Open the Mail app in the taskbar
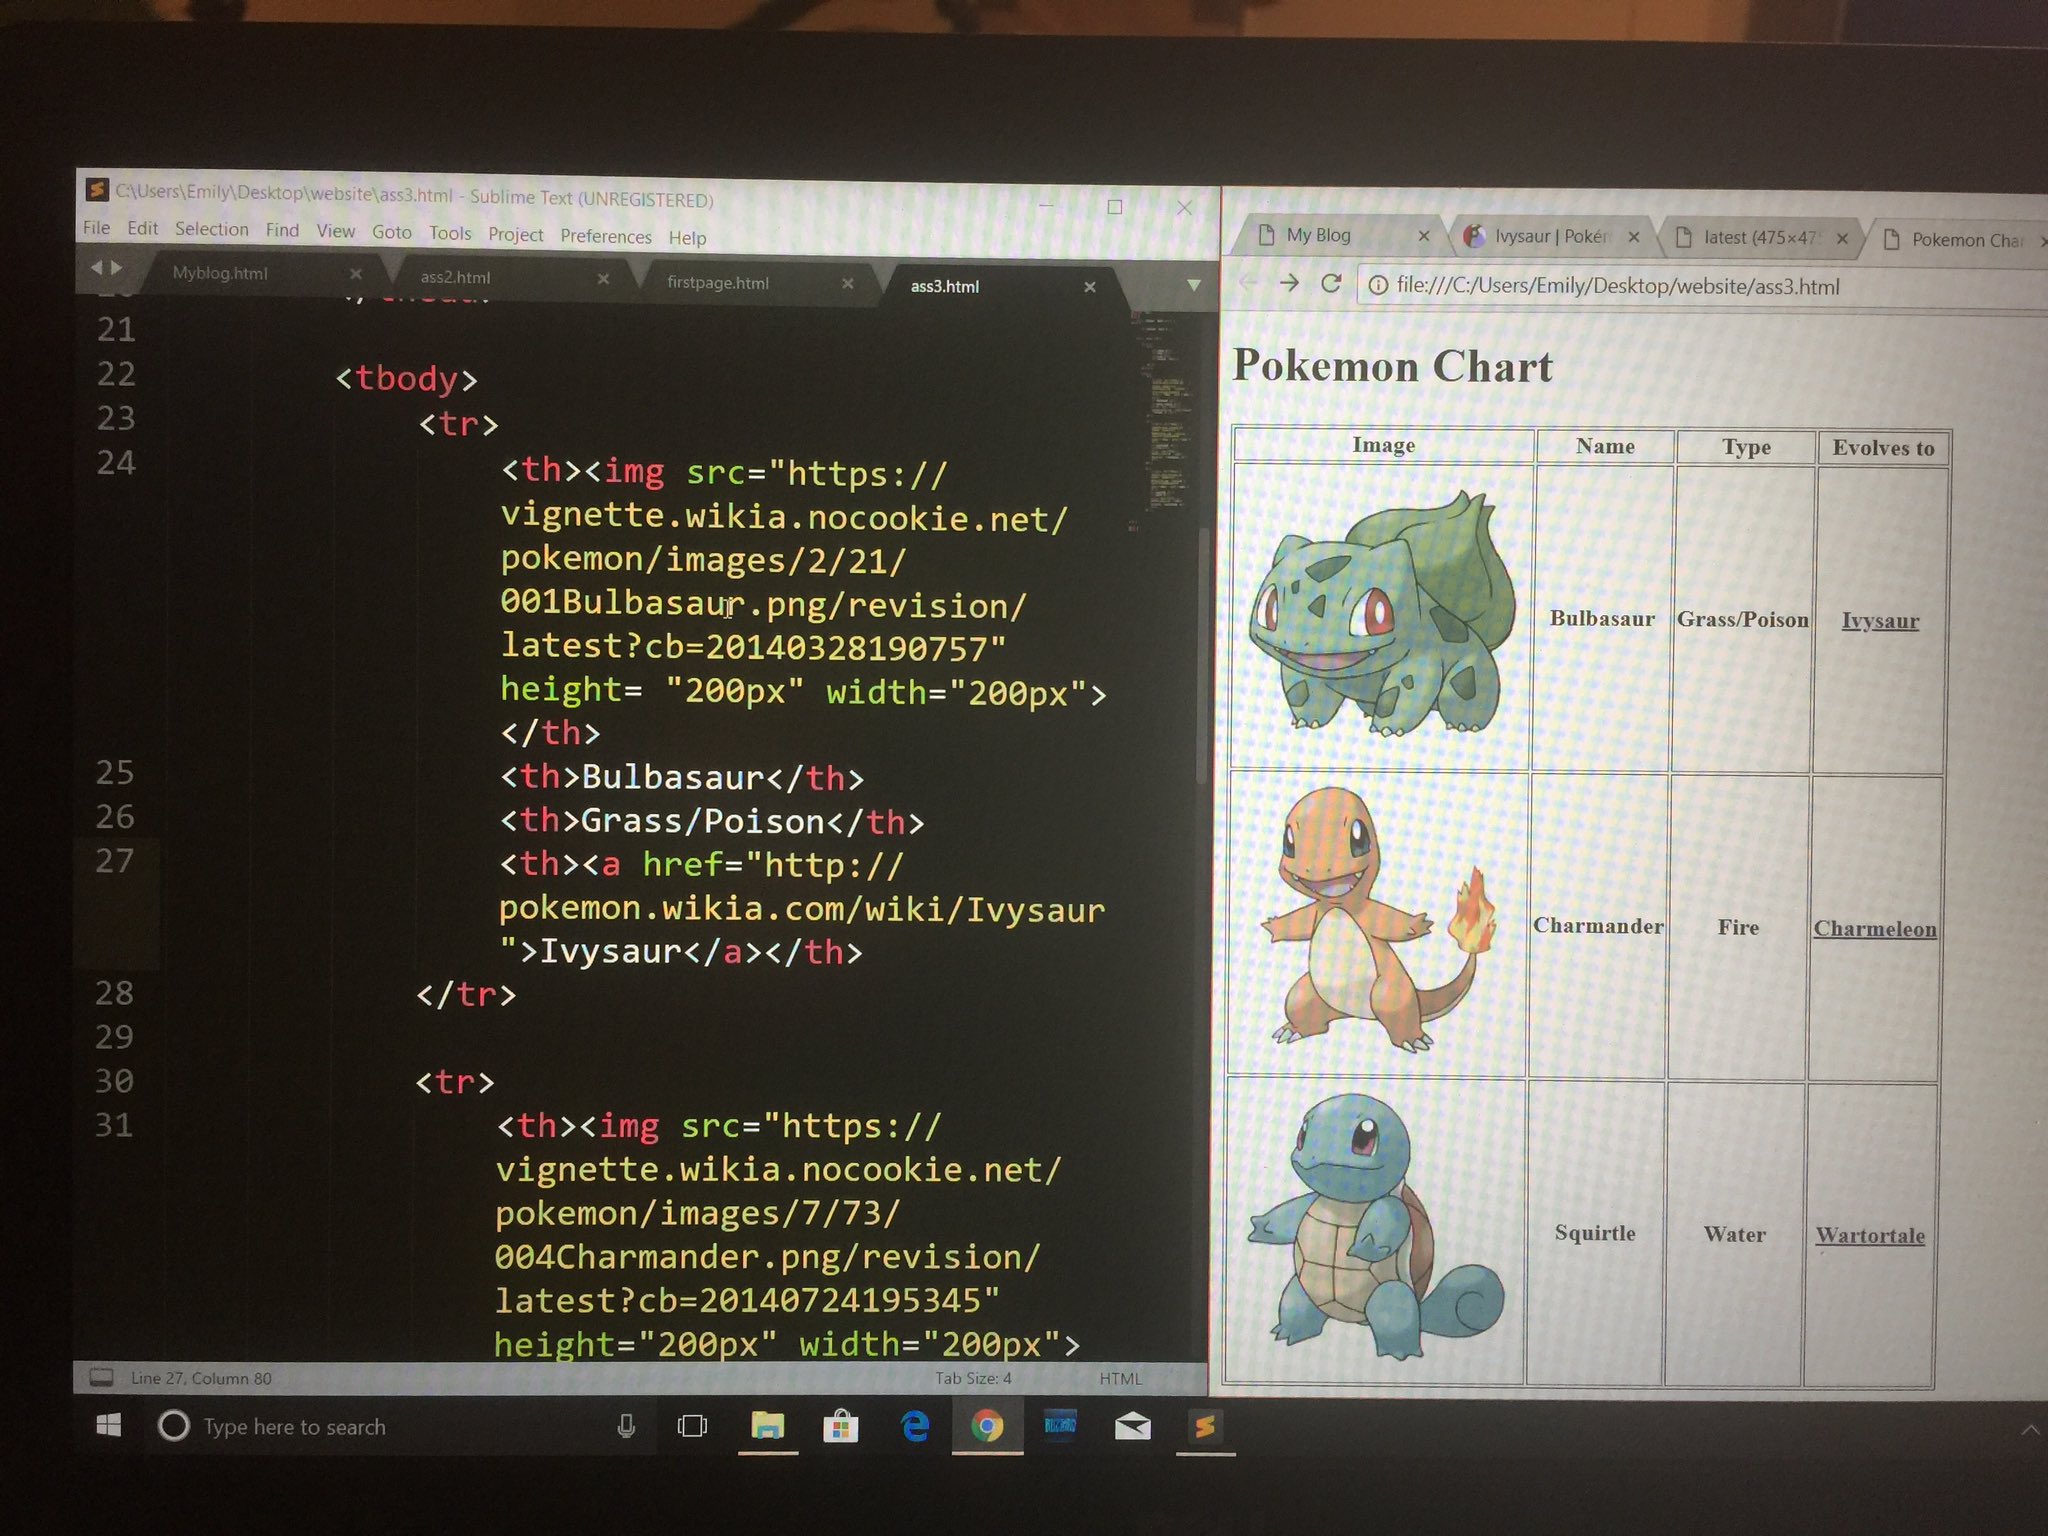 pos(1132,1426)
